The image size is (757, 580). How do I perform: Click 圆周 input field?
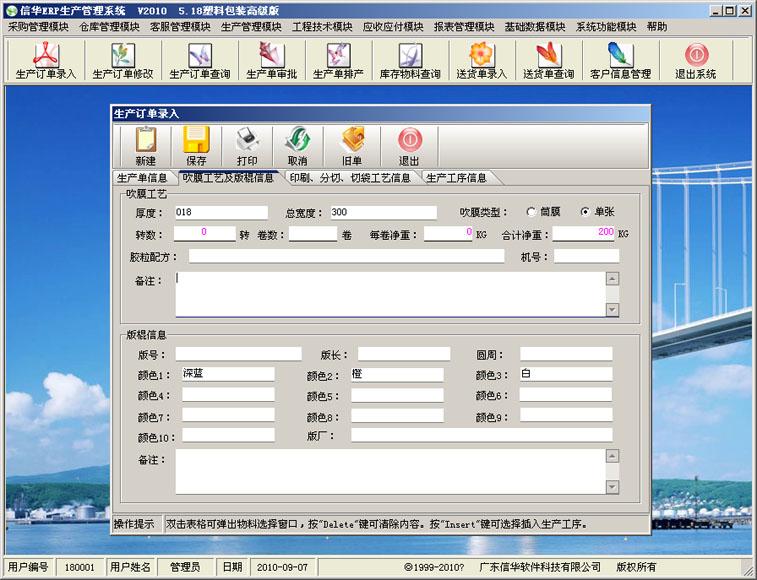(x=566, y=354)
